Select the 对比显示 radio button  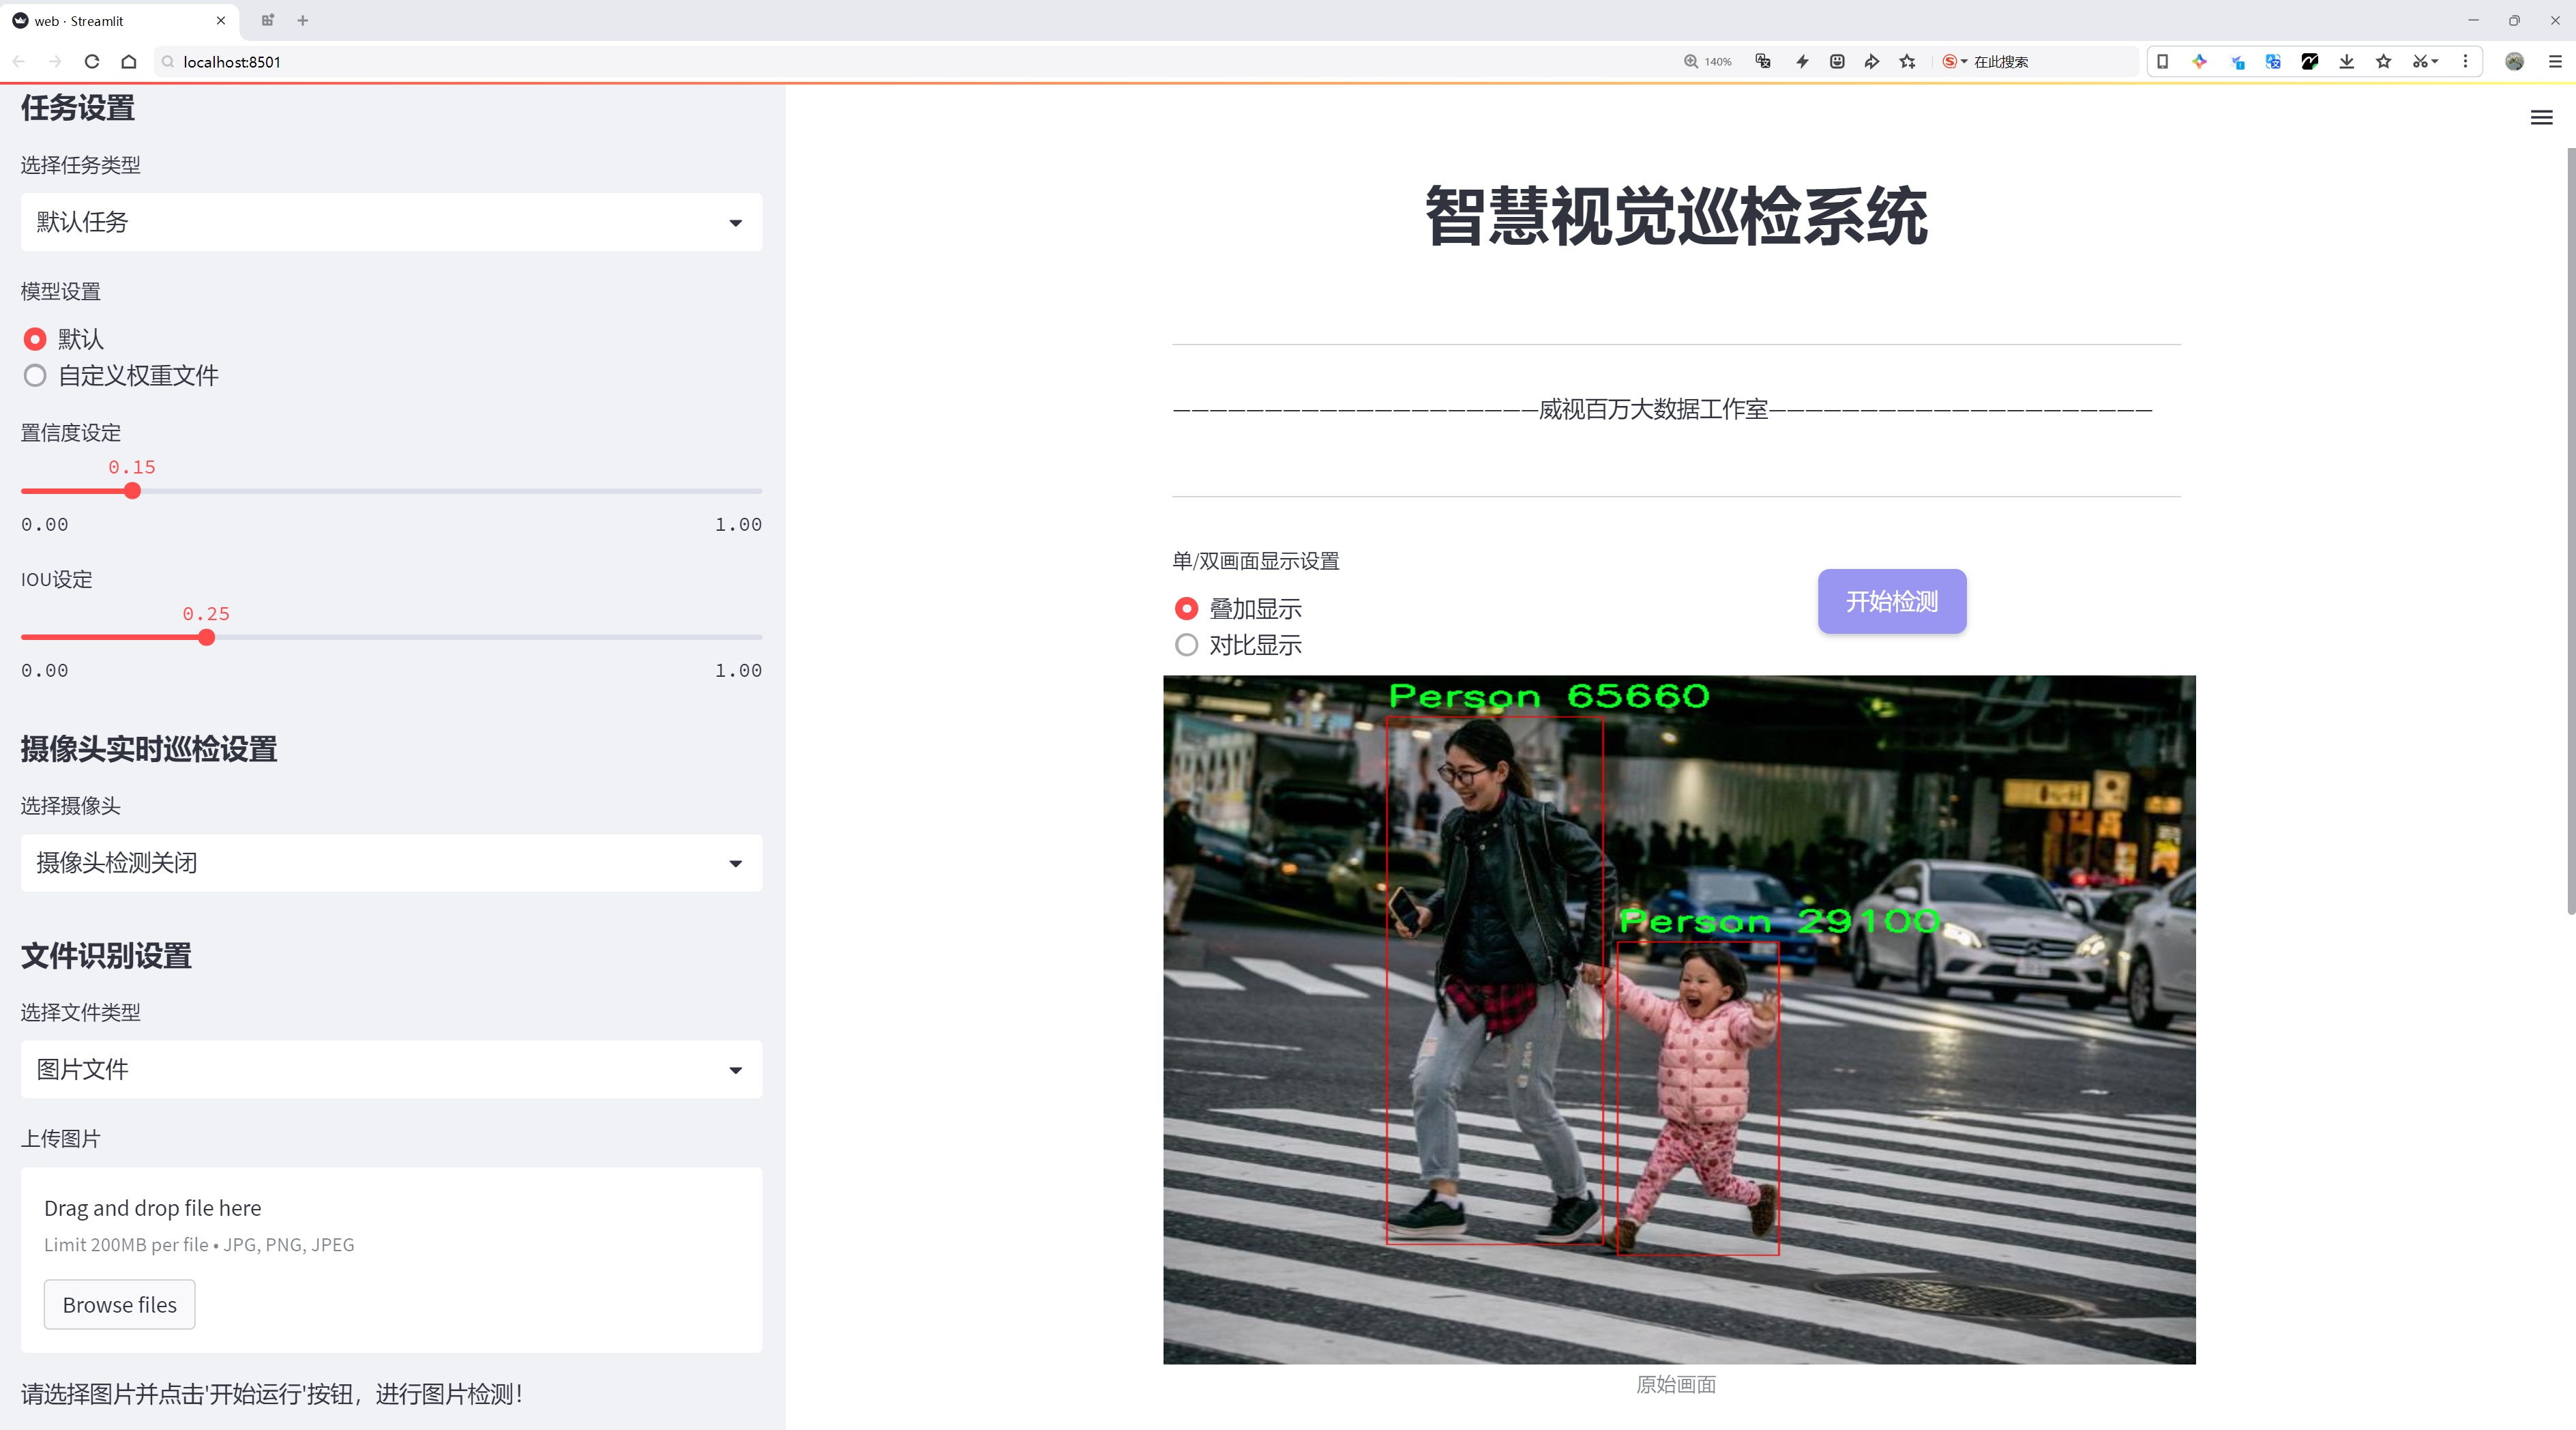click(x=1186, y=645)
